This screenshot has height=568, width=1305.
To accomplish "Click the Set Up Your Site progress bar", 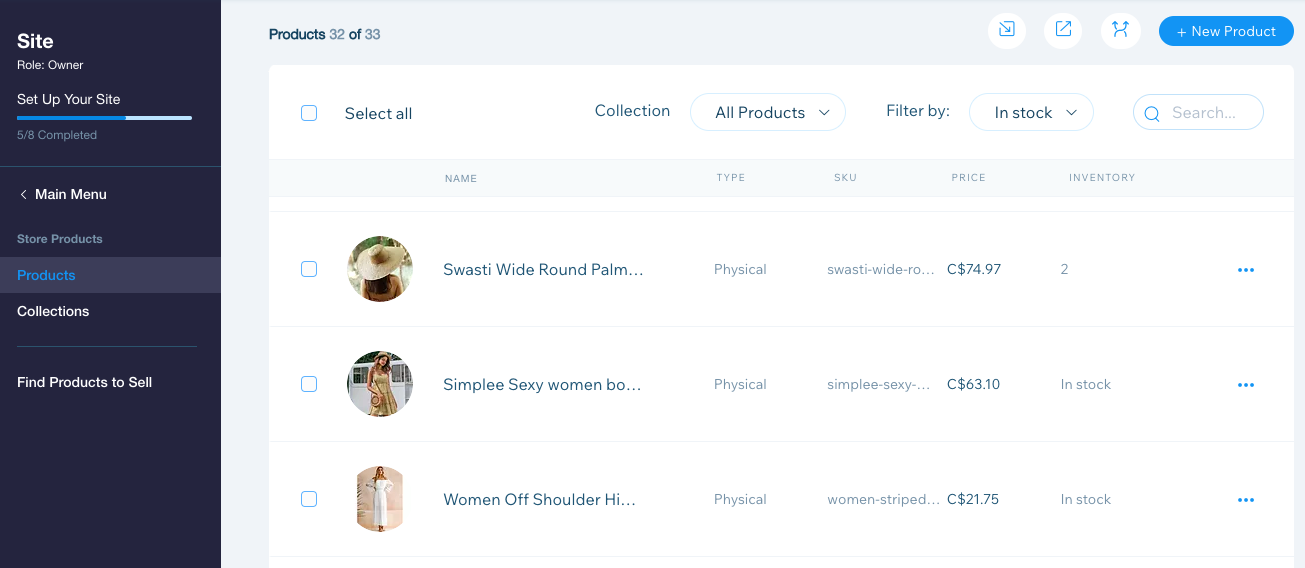I will [104, 118].
